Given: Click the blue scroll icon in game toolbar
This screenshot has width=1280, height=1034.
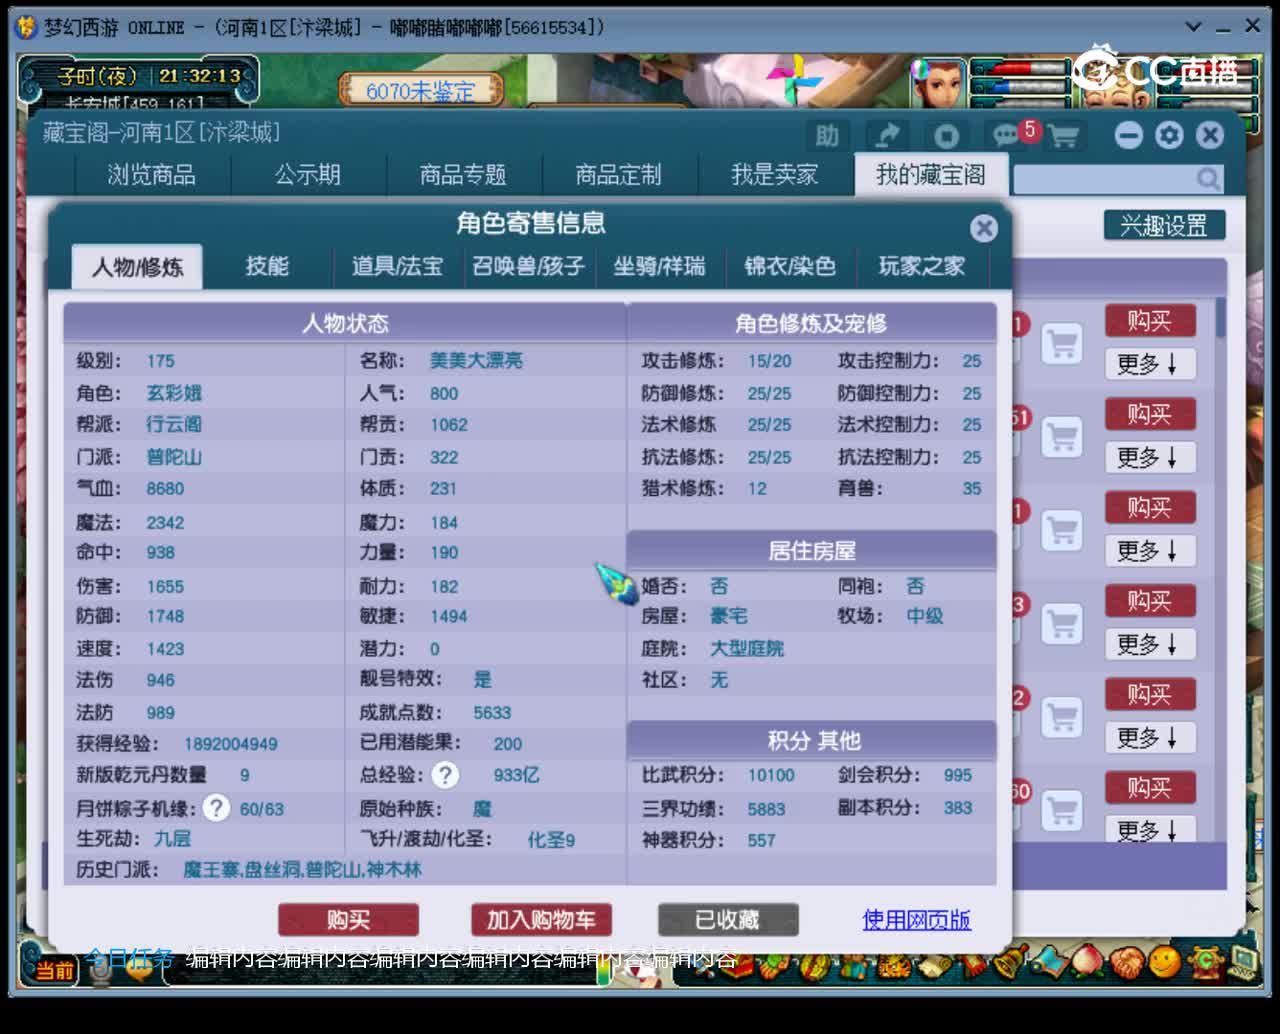Looking at the screenshot, I should point(1052,962).
